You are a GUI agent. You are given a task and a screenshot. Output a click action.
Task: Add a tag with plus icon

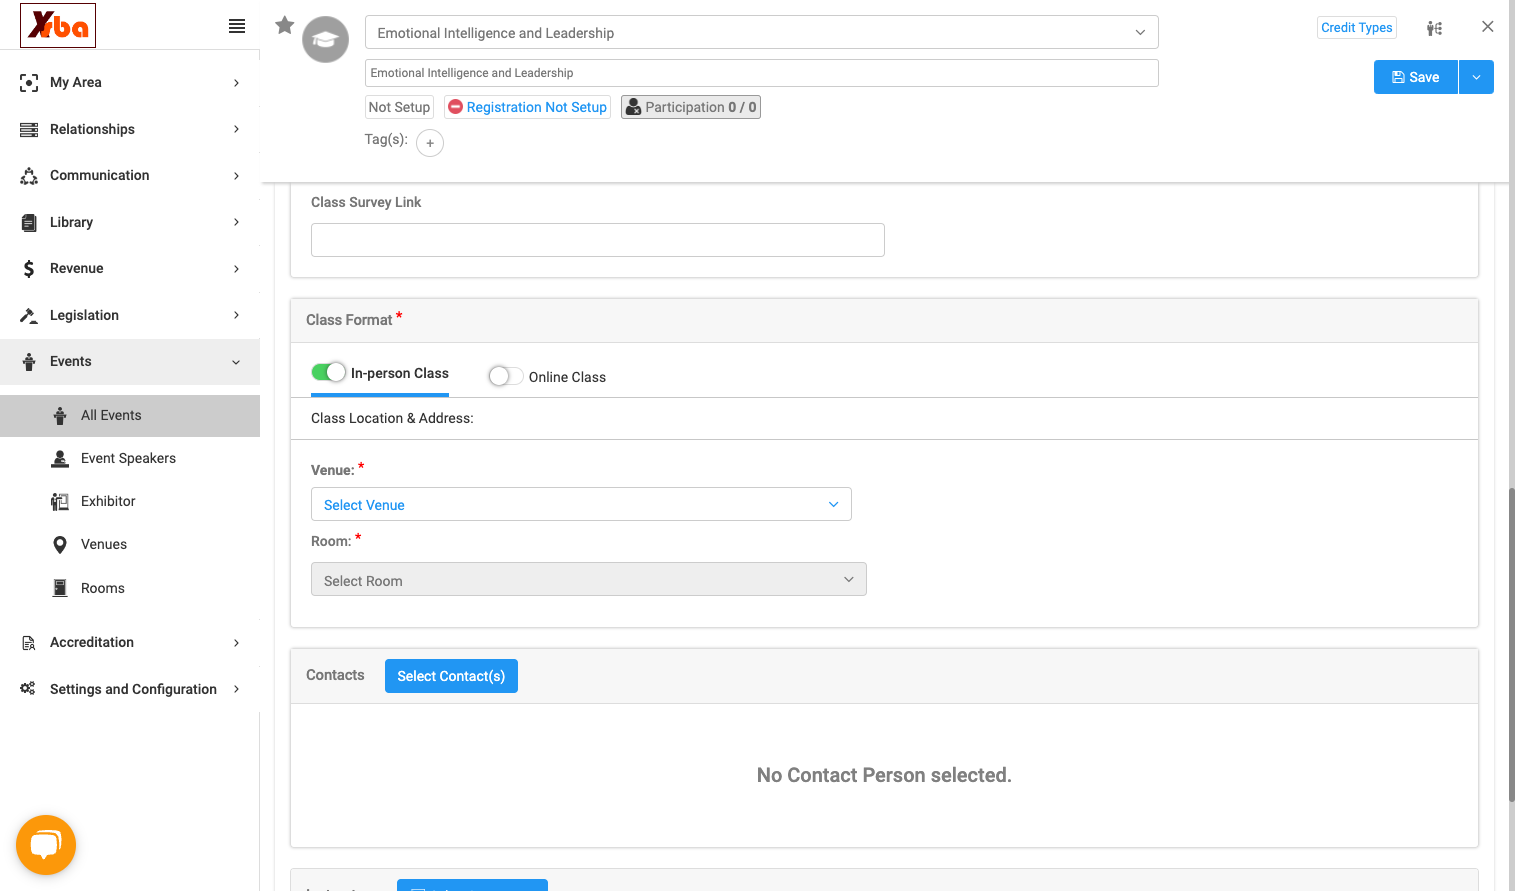coord(430,143)
